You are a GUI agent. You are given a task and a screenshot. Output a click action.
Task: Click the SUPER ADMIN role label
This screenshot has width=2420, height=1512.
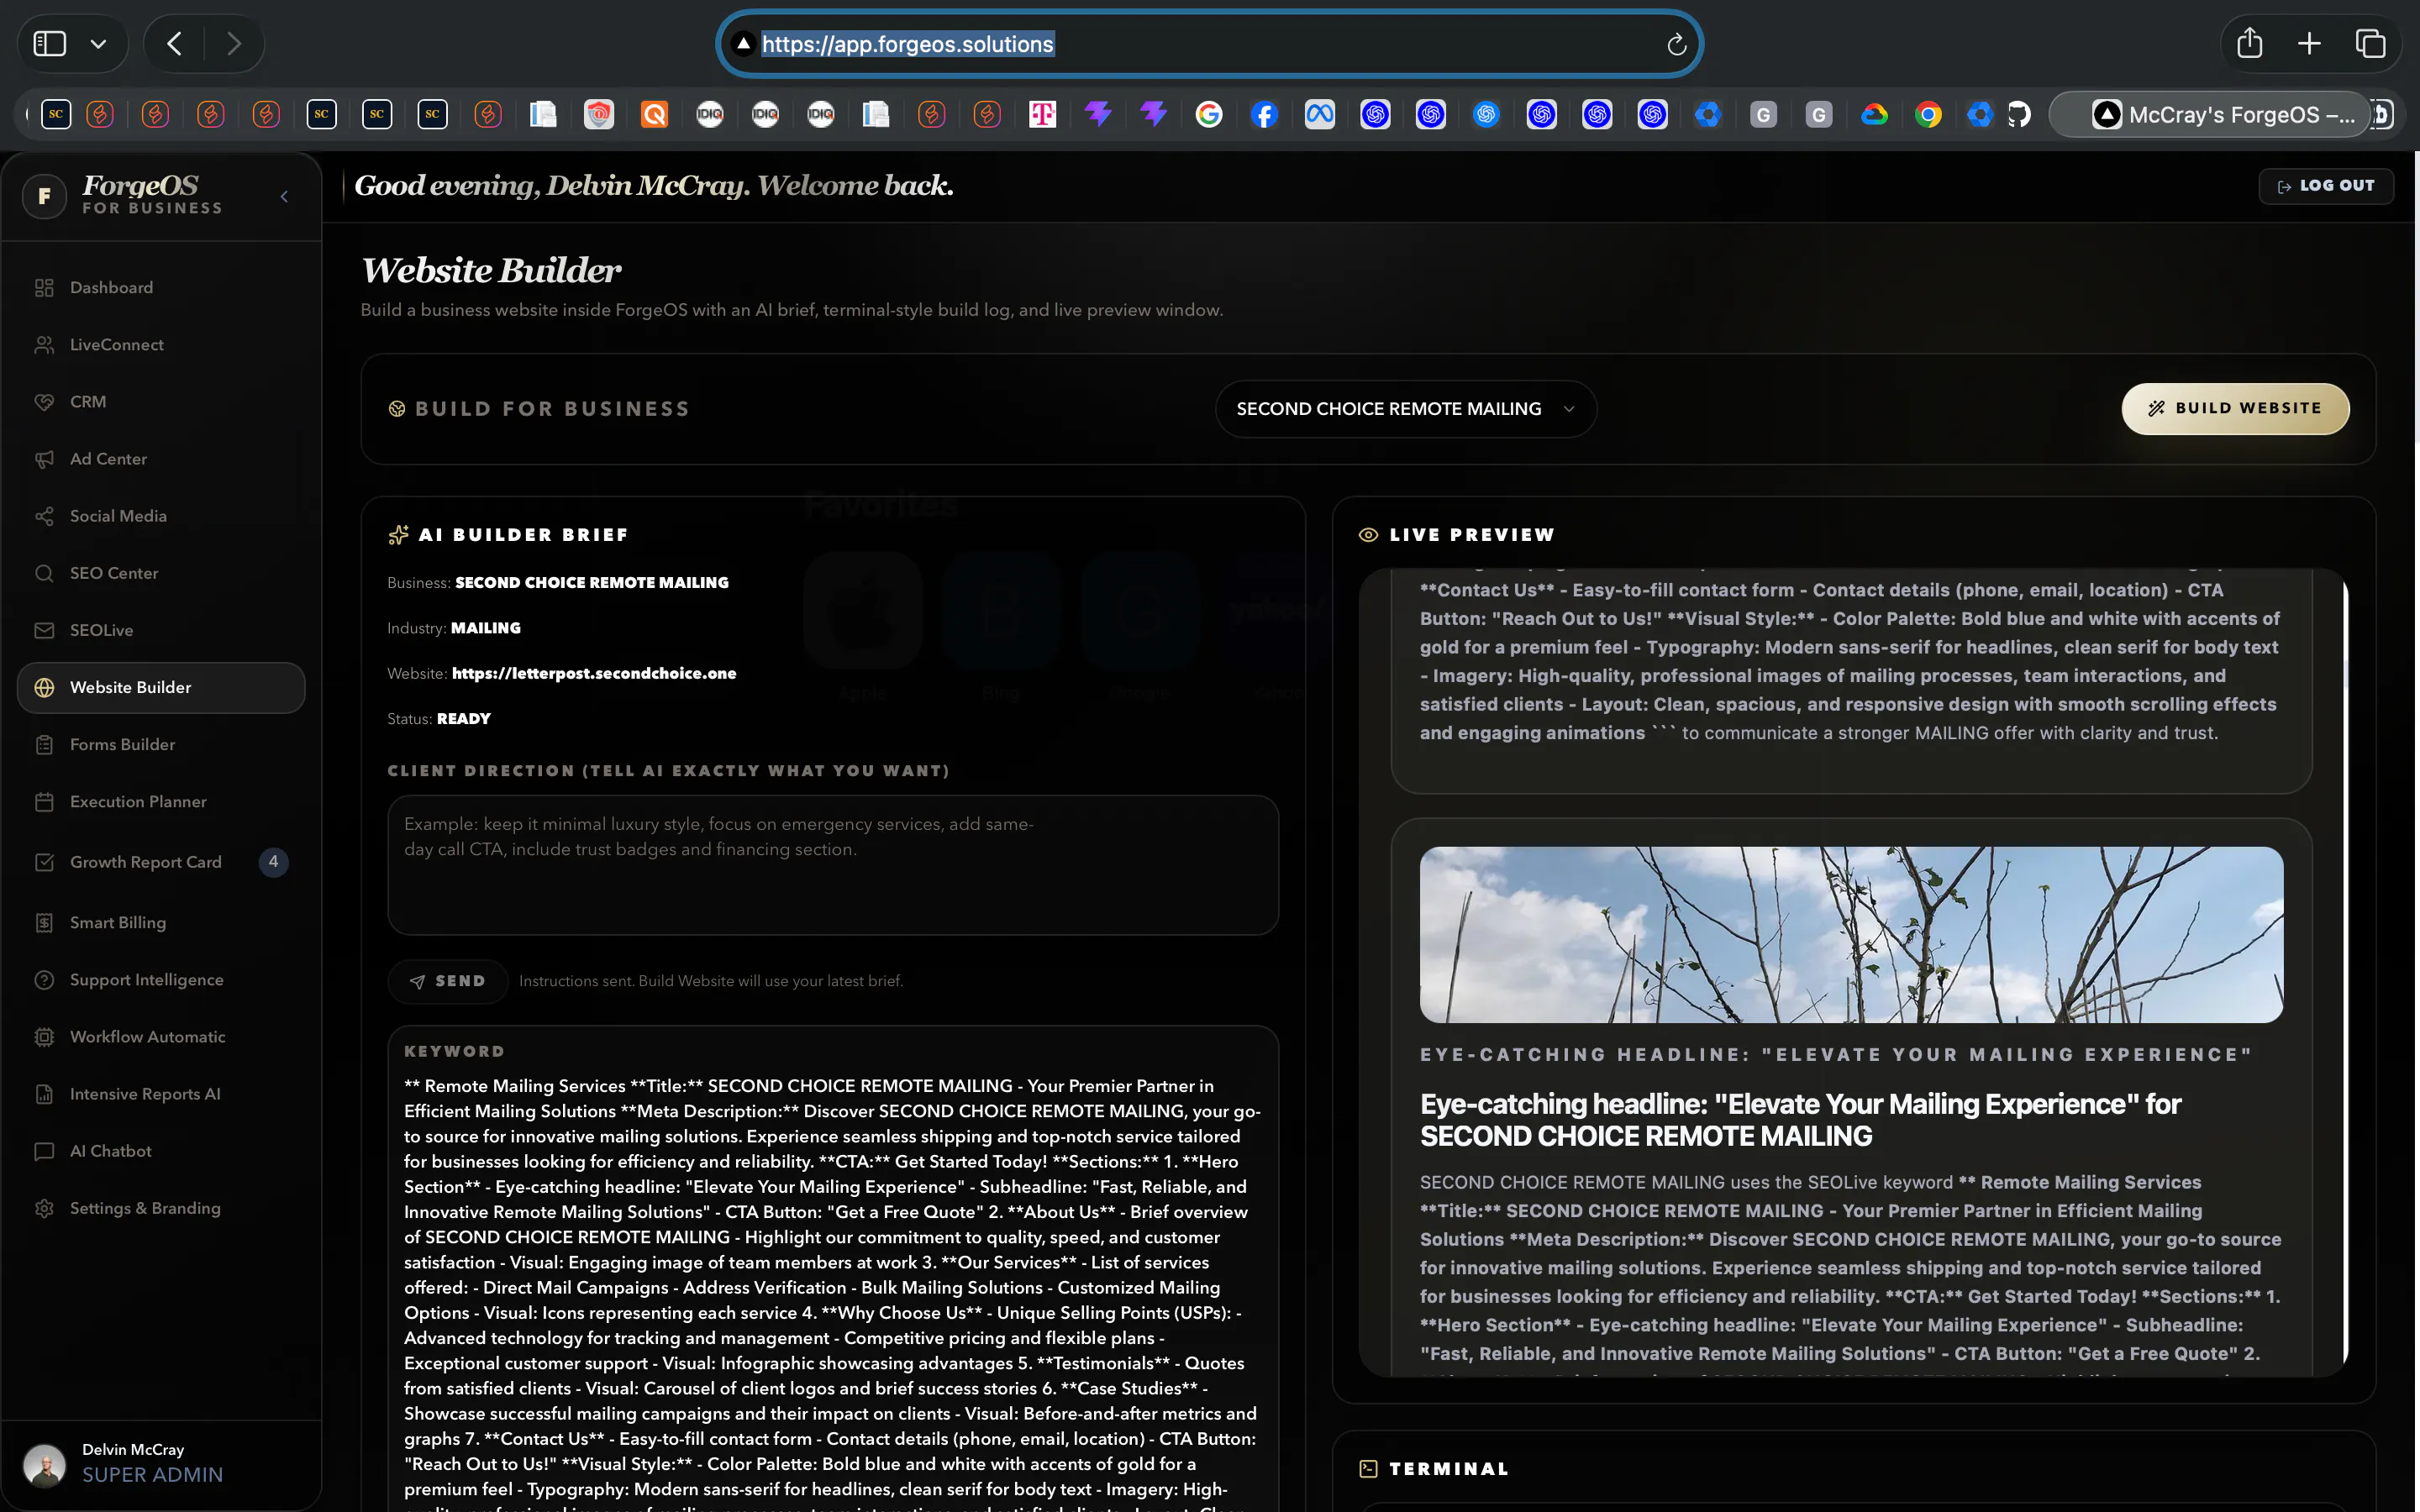[x=152, y=1475]
